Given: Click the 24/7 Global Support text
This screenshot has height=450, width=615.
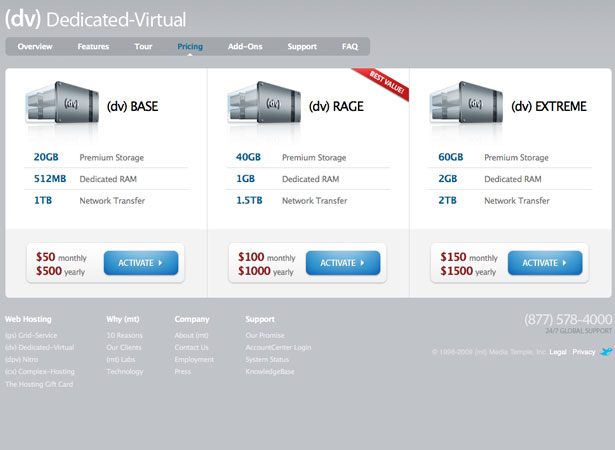Looking at the screenshot, I should click(579, 331).
